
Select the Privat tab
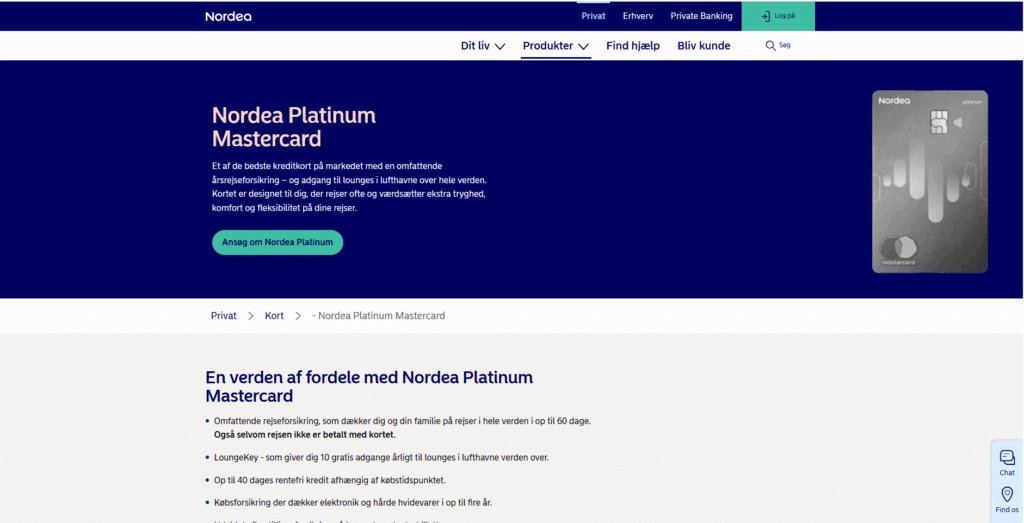click(x=594, y=16)
